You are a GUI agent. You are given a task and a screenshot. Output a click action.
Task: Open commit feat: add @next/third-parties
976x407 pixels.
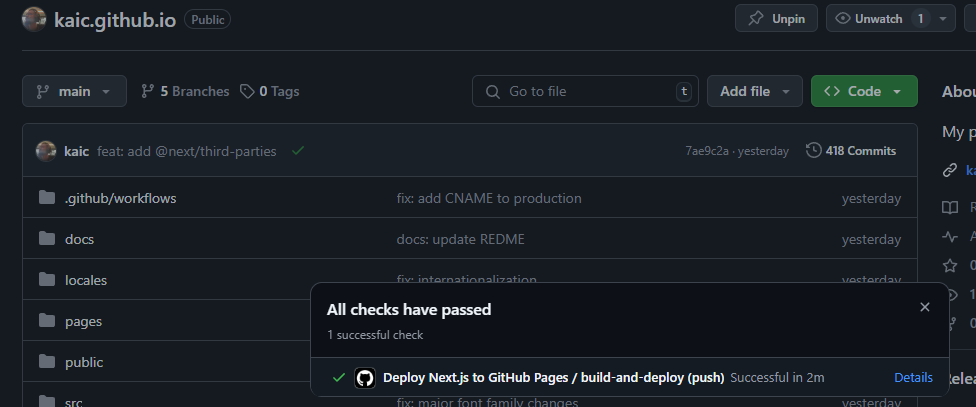(187, 151)
